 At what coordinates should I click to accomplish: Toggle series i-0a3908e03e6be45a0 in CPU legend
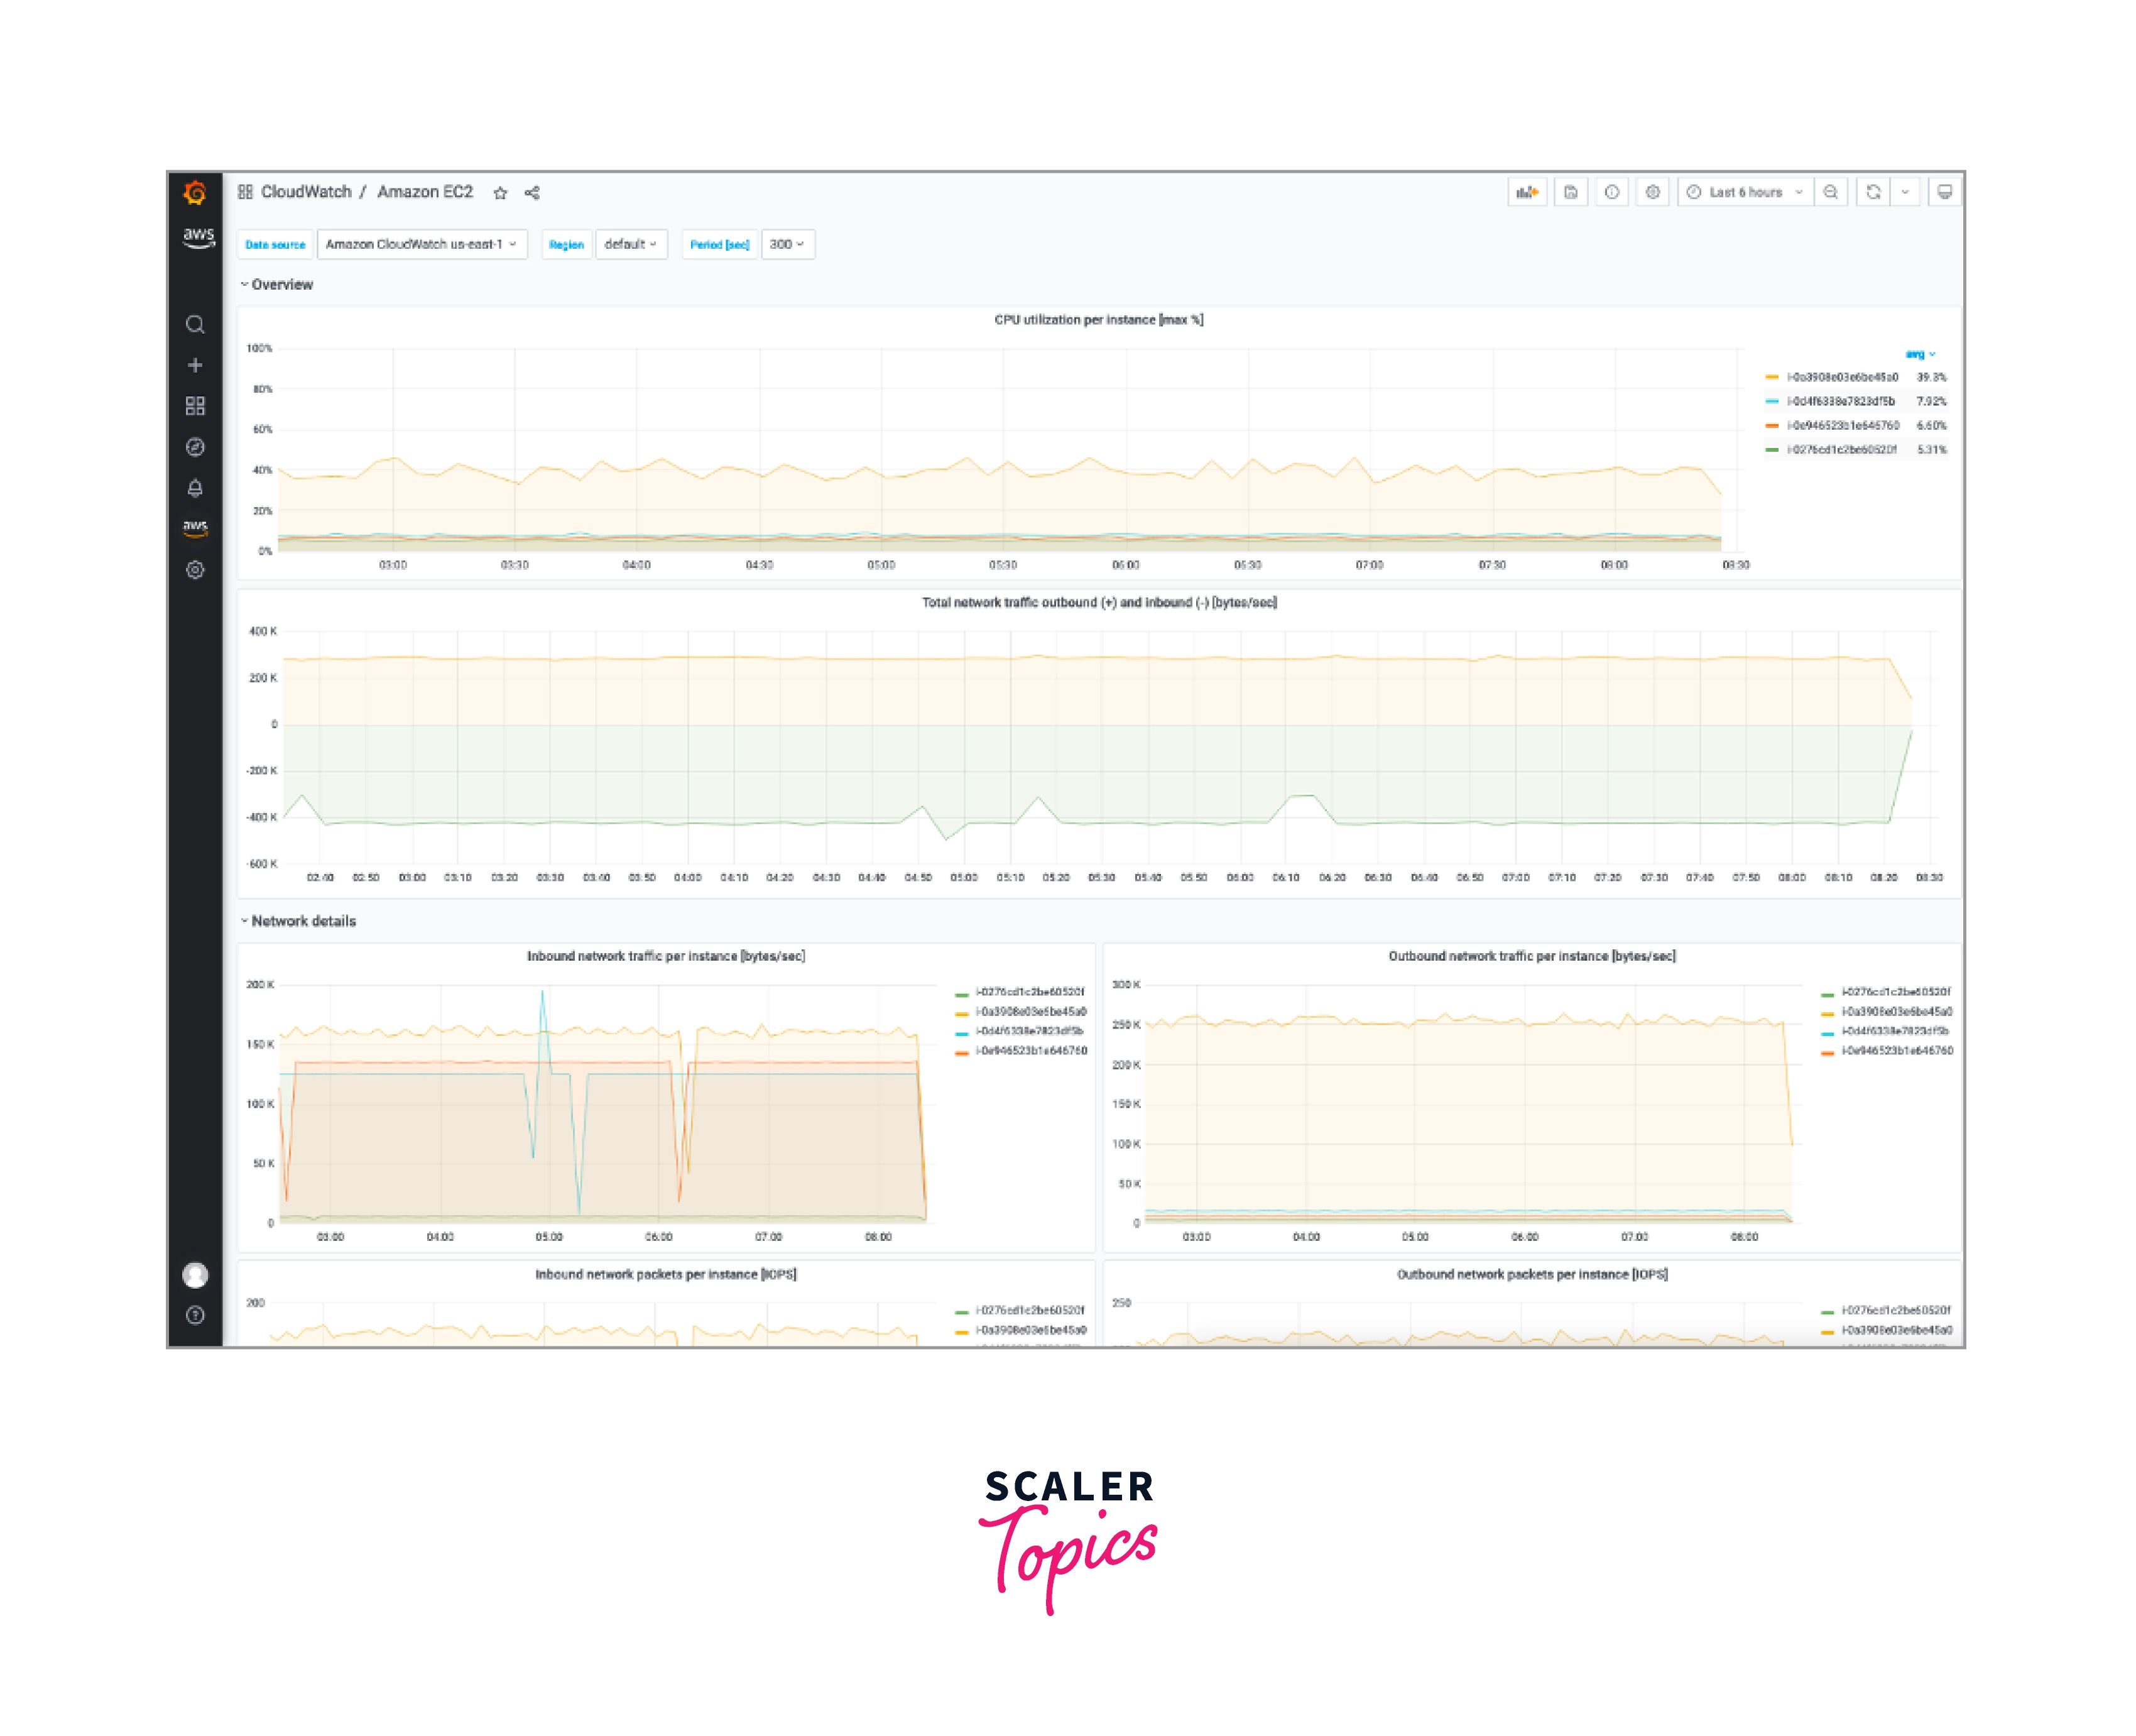tap(1842, 377)
